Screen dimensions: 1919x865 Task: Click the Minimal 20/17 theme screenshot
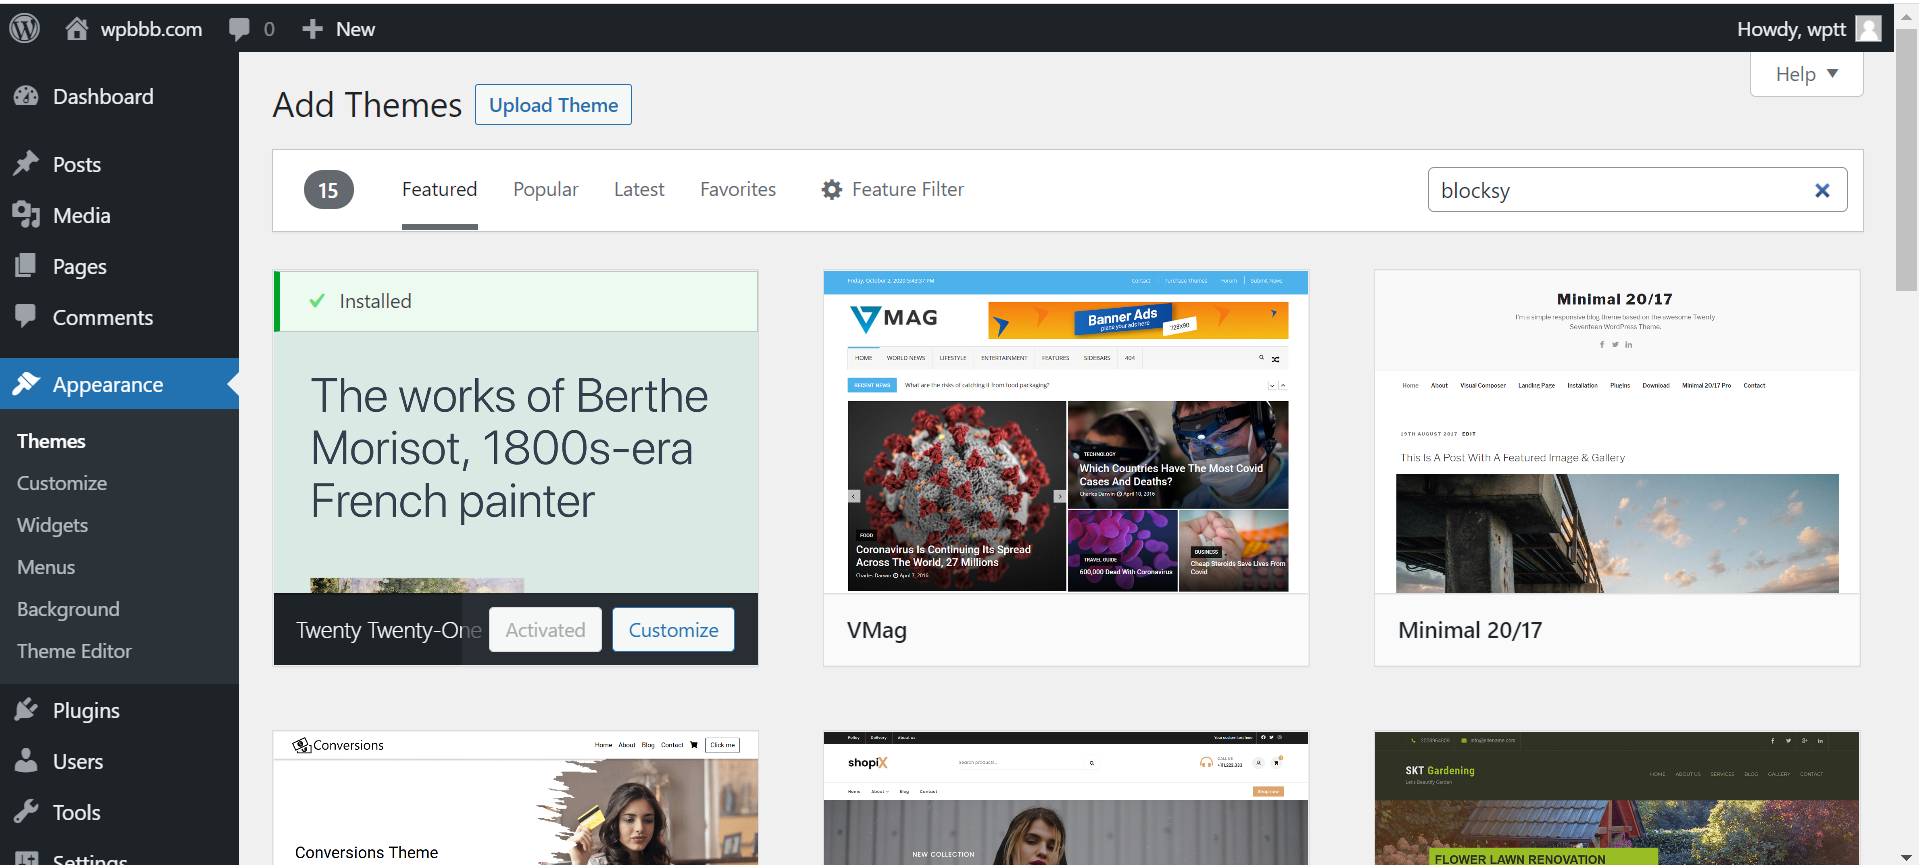tap(1617, 432)
